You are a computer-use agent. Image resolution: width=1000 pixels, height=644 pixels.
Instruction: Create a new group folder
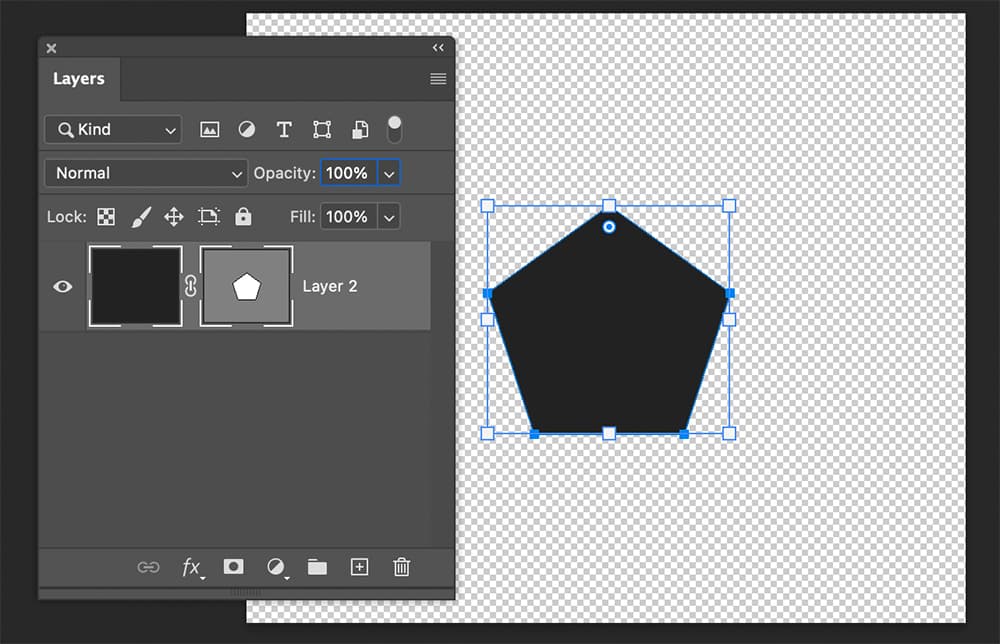tap(317, 566)
